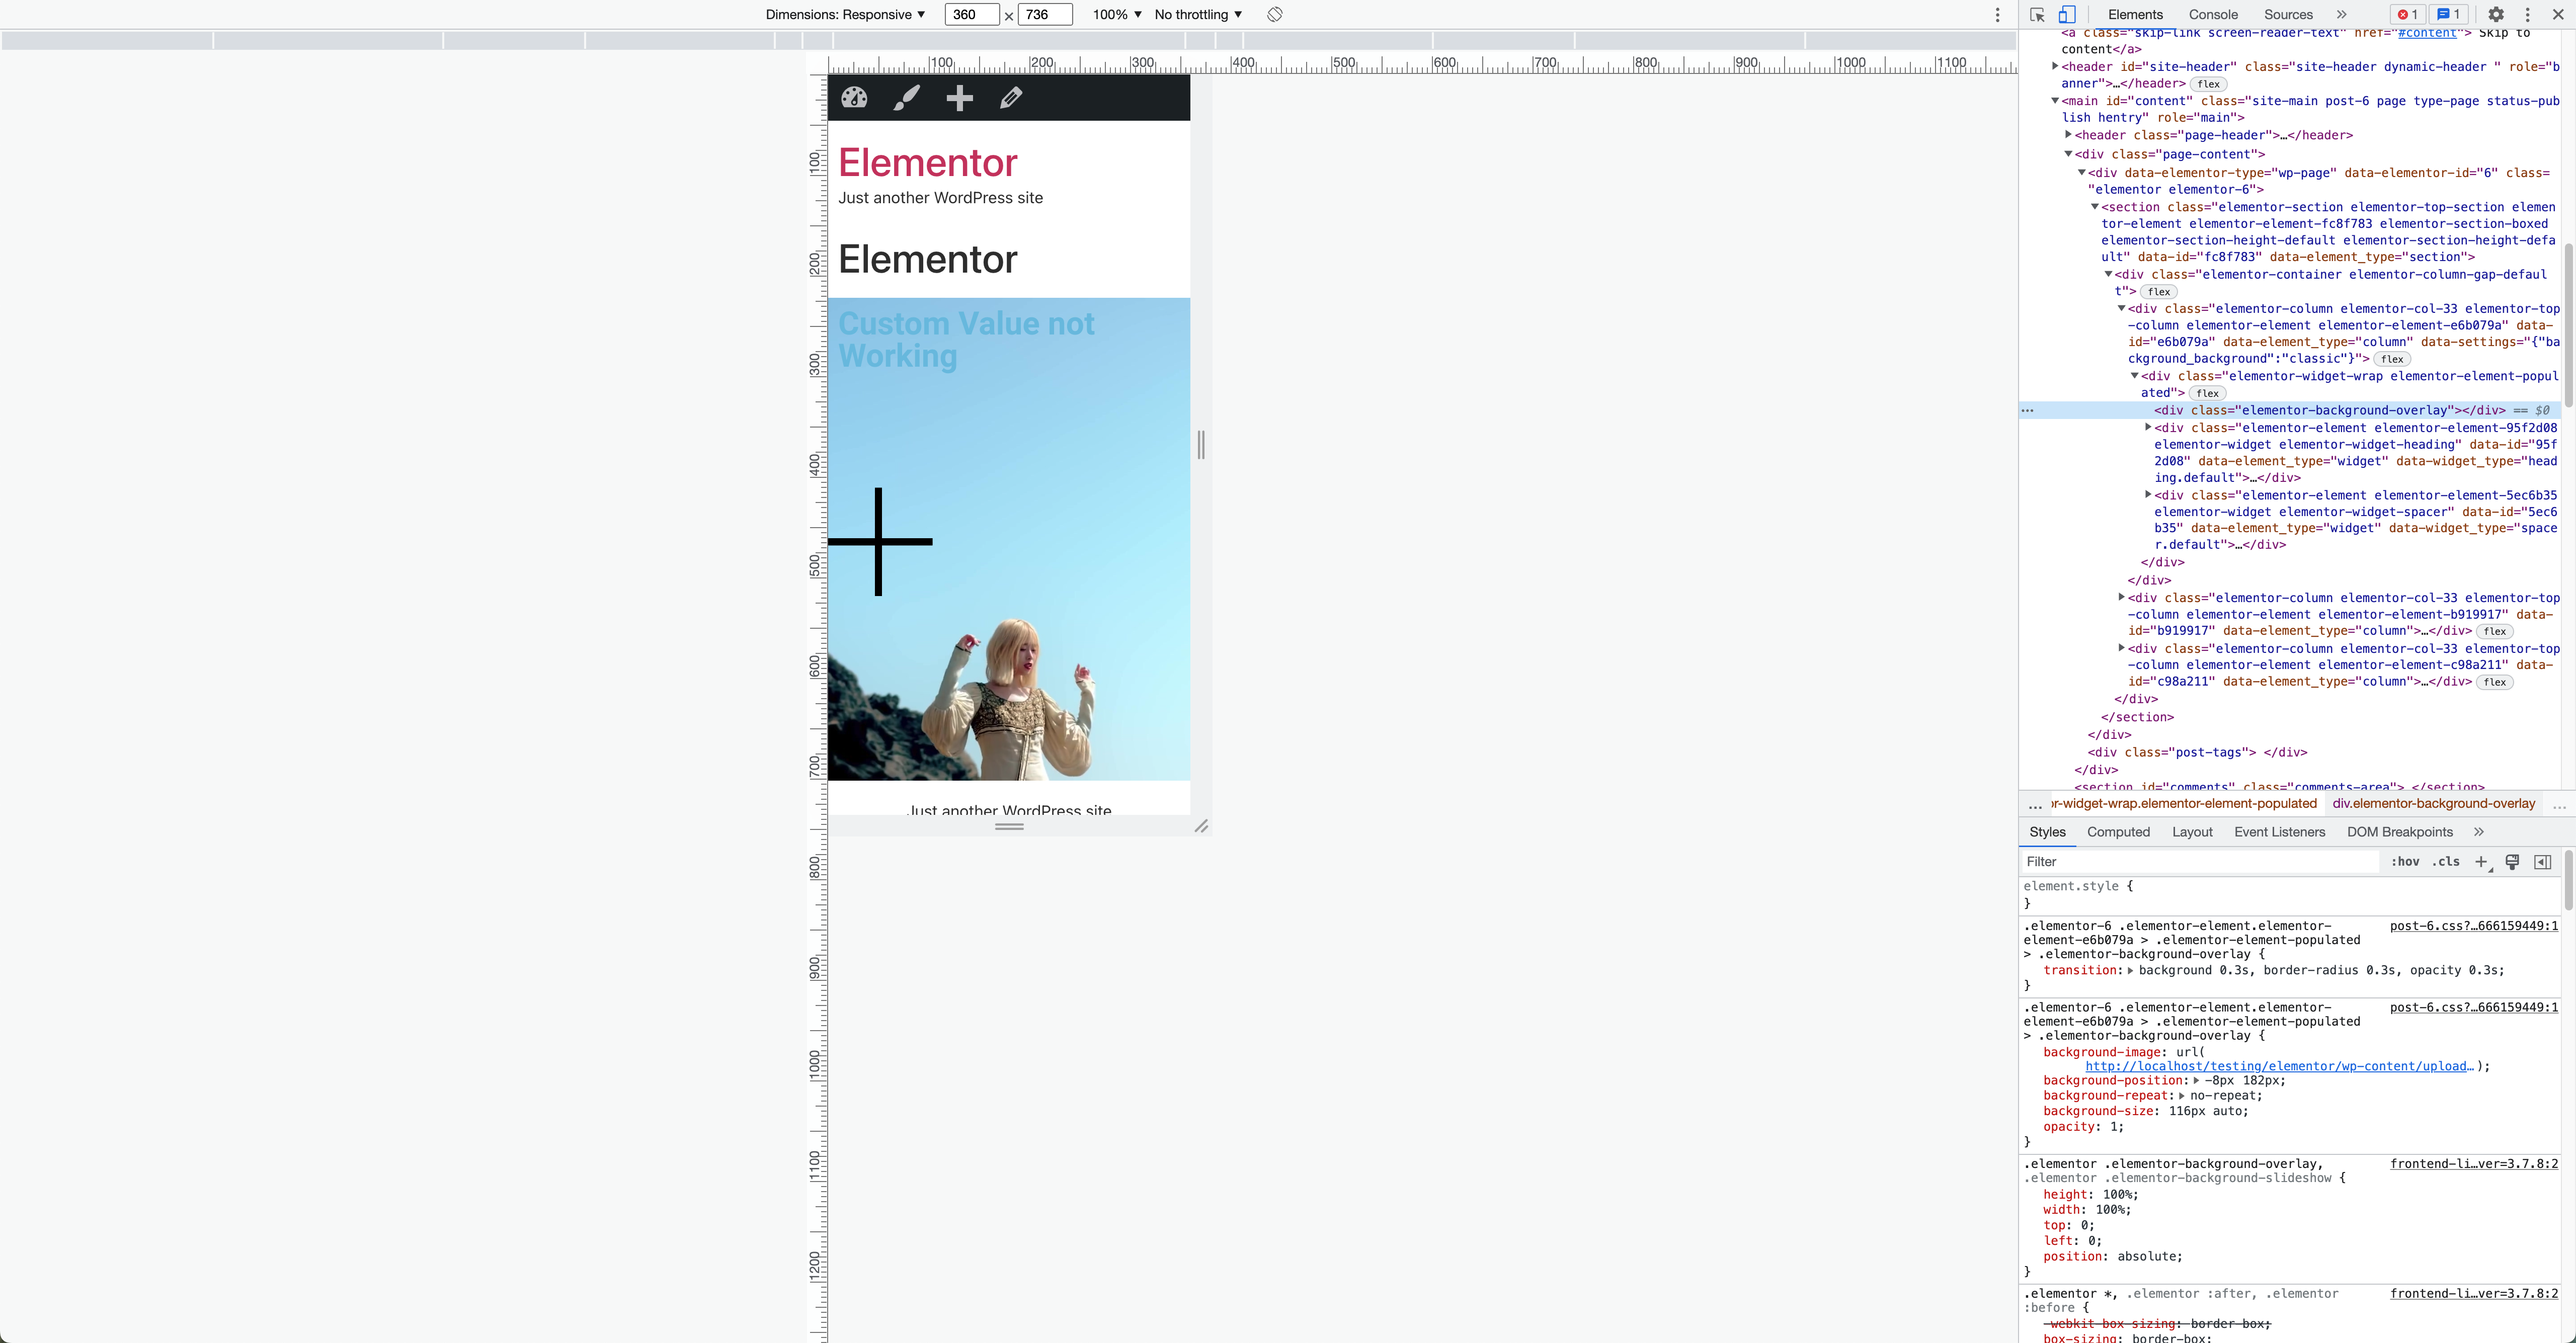Expand the elementor-widget-spacer div node
This screenshot has height=1343, width=2576.
click(x=2148, y=494)
